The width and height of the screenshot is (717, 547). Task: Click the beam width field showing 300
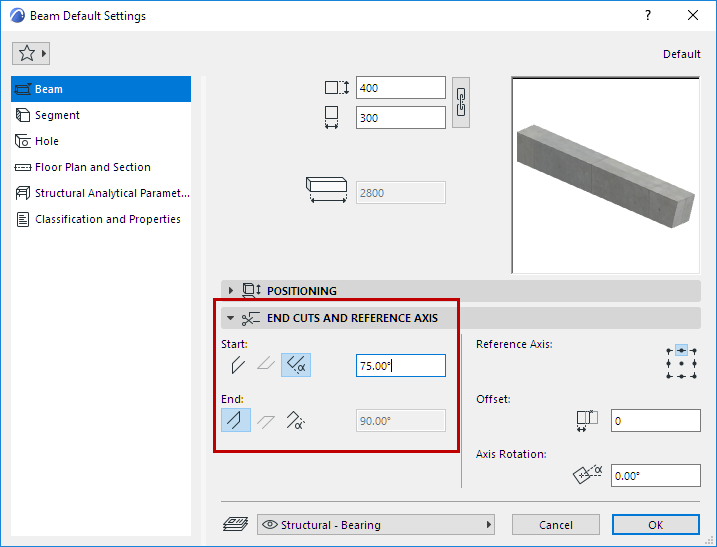tap(401, 118)
